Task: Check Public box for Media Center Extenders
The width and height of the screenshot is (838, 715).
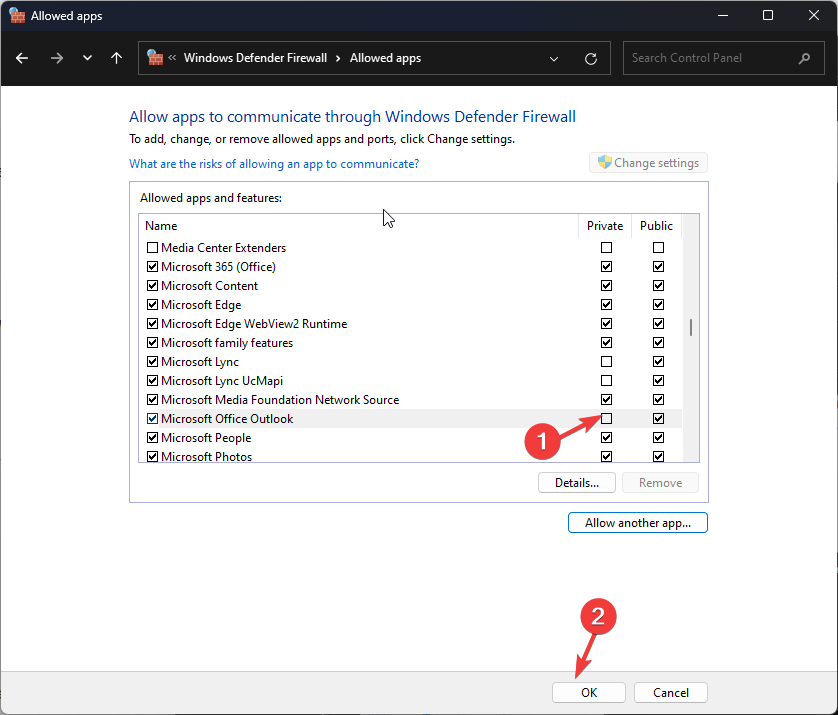Action: [658, 247]
